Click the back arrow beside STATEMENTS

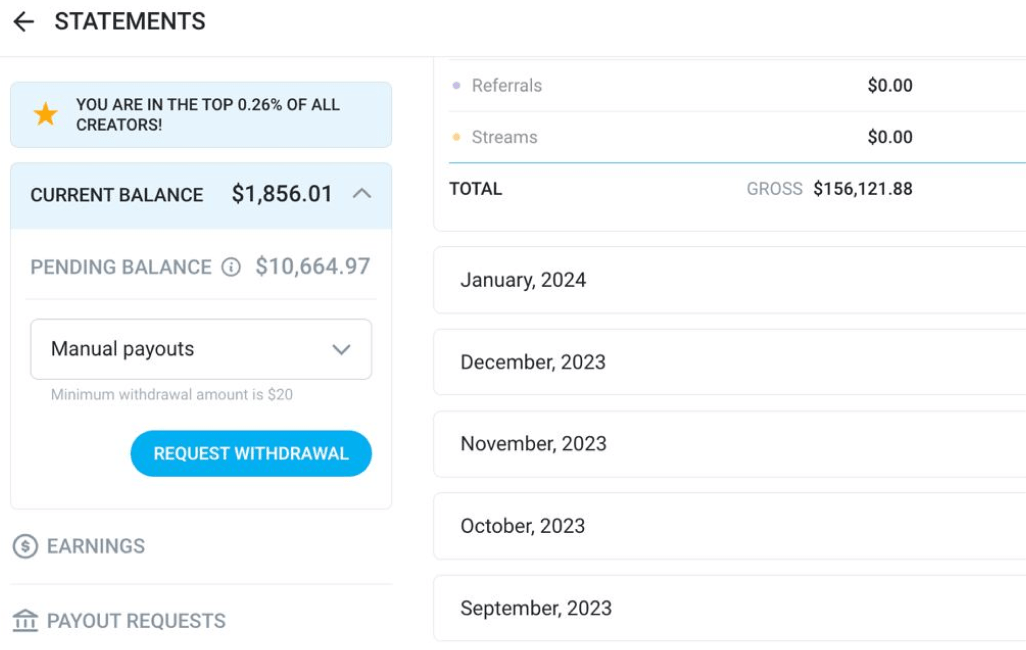click(24, 22)
